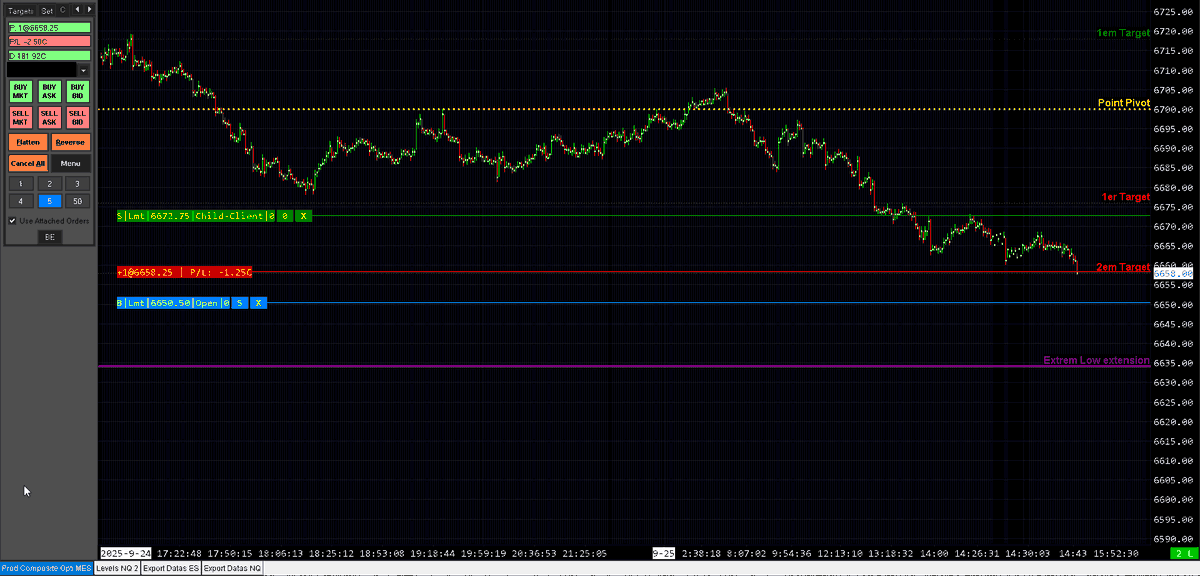Switch to the C tab
The height and width of the screenshot is (576, 1200).
click(x=62, y=10)
